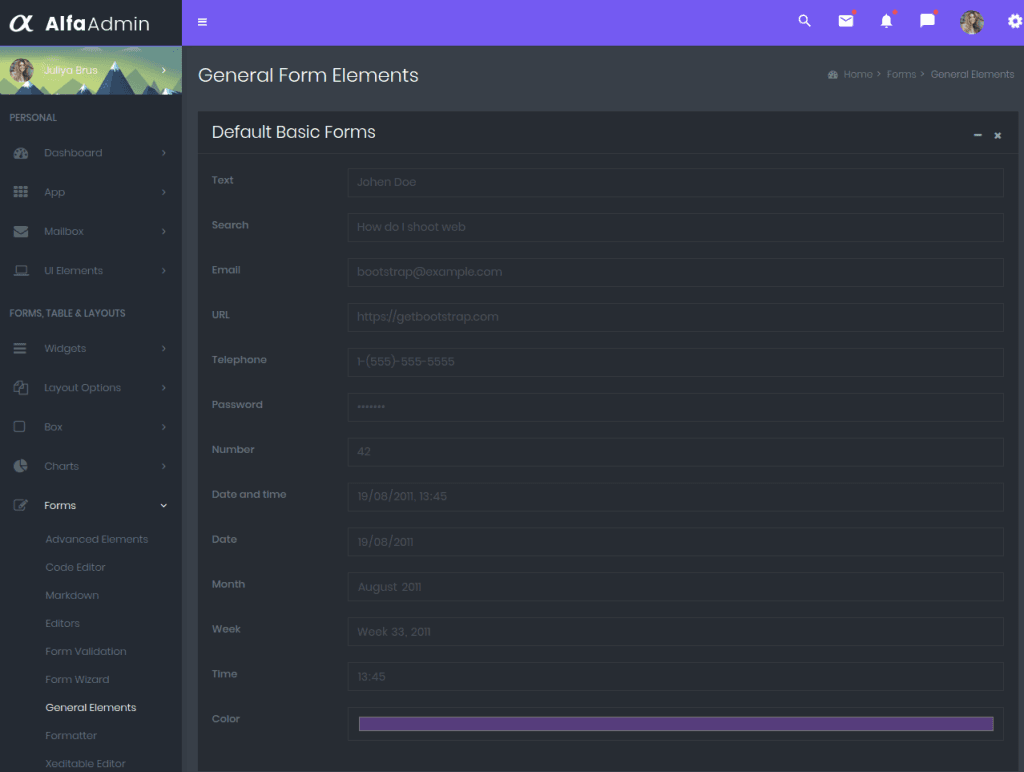Click the Forms breadcrumb link
1024x772 pixels.
point(901,75)
